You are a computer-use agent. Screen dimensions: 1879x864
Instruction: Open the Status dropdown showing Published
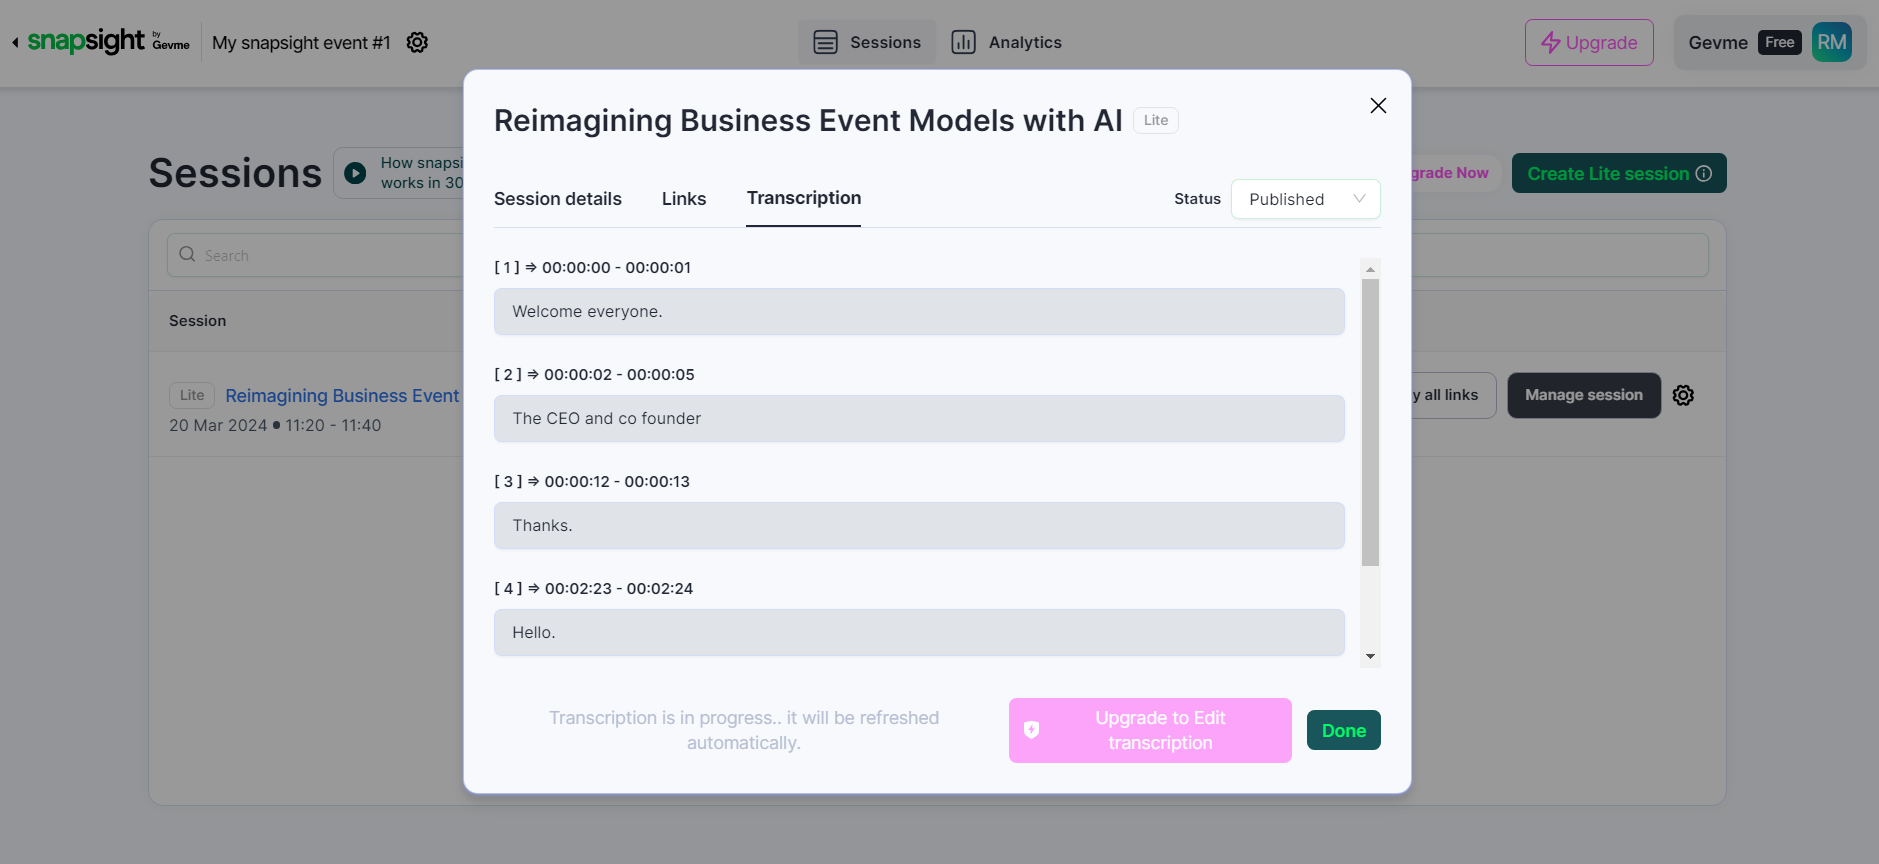tap(1305, 199)
